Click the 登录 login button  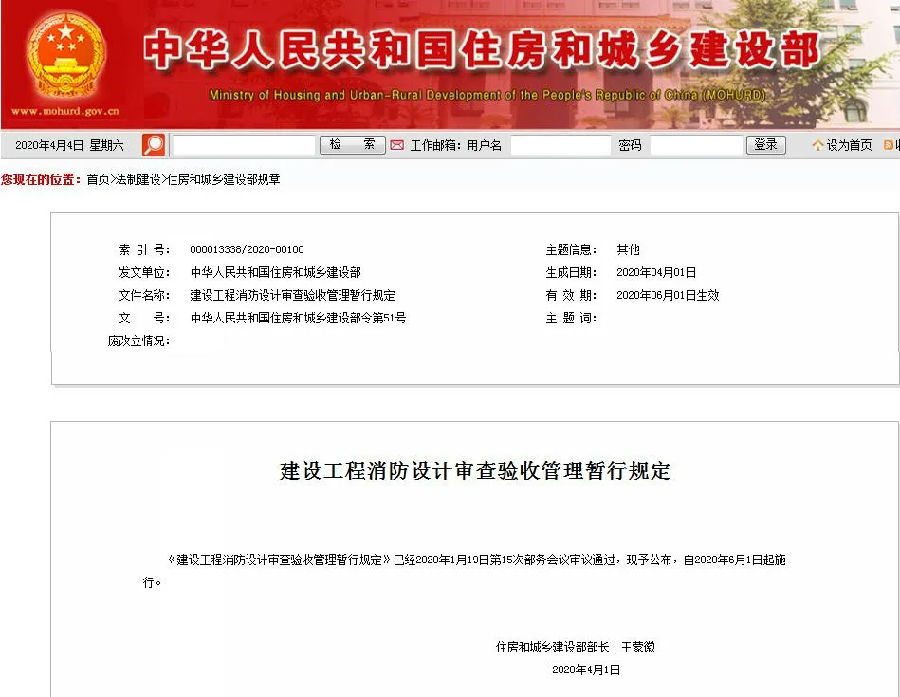[766, 145]
